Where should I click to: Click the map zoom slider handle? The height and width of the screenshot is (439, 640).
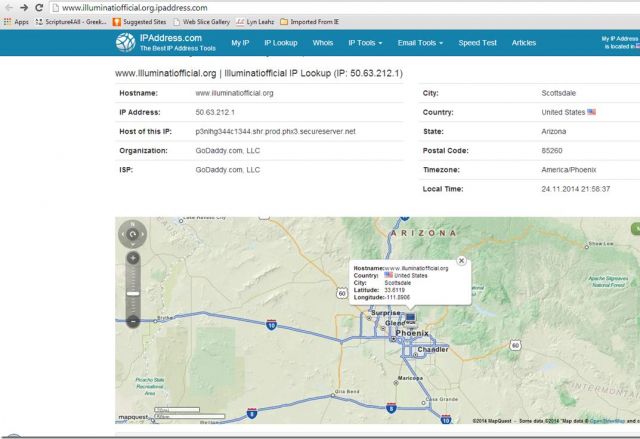pyautogui.click(x=133, y=293)
